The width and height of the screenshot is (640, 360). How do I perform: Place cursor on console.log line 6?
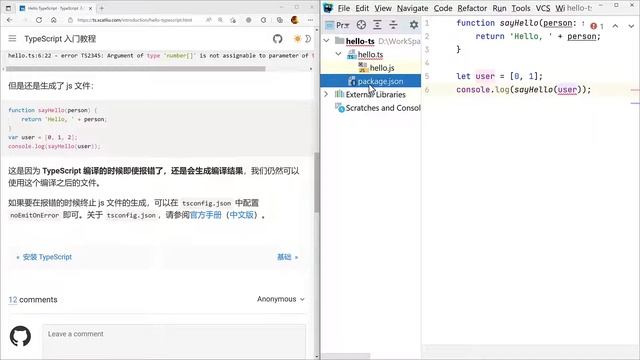(523, 89)
